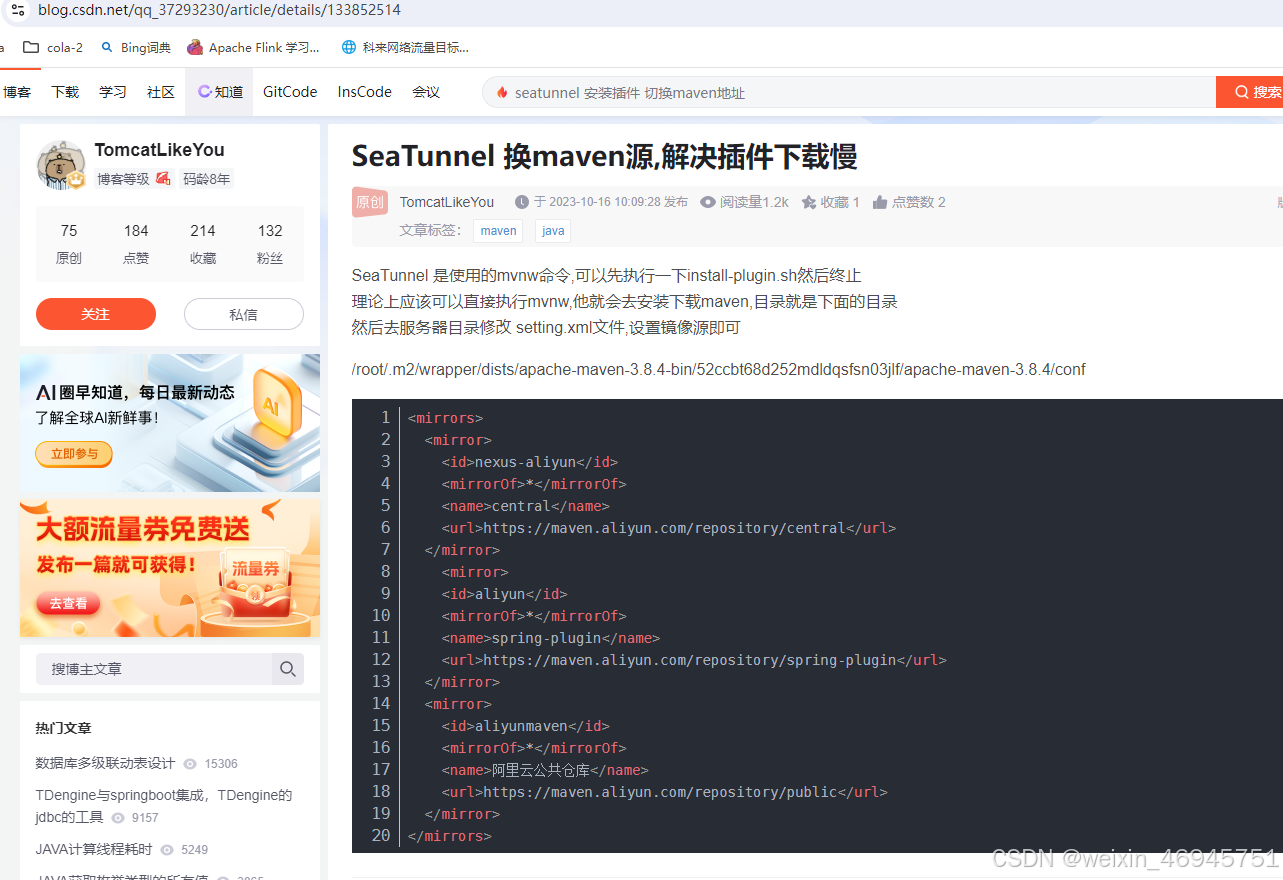
Task: Click code line with 阿里云公共仓库 name
Action: [x=545, y=770]
